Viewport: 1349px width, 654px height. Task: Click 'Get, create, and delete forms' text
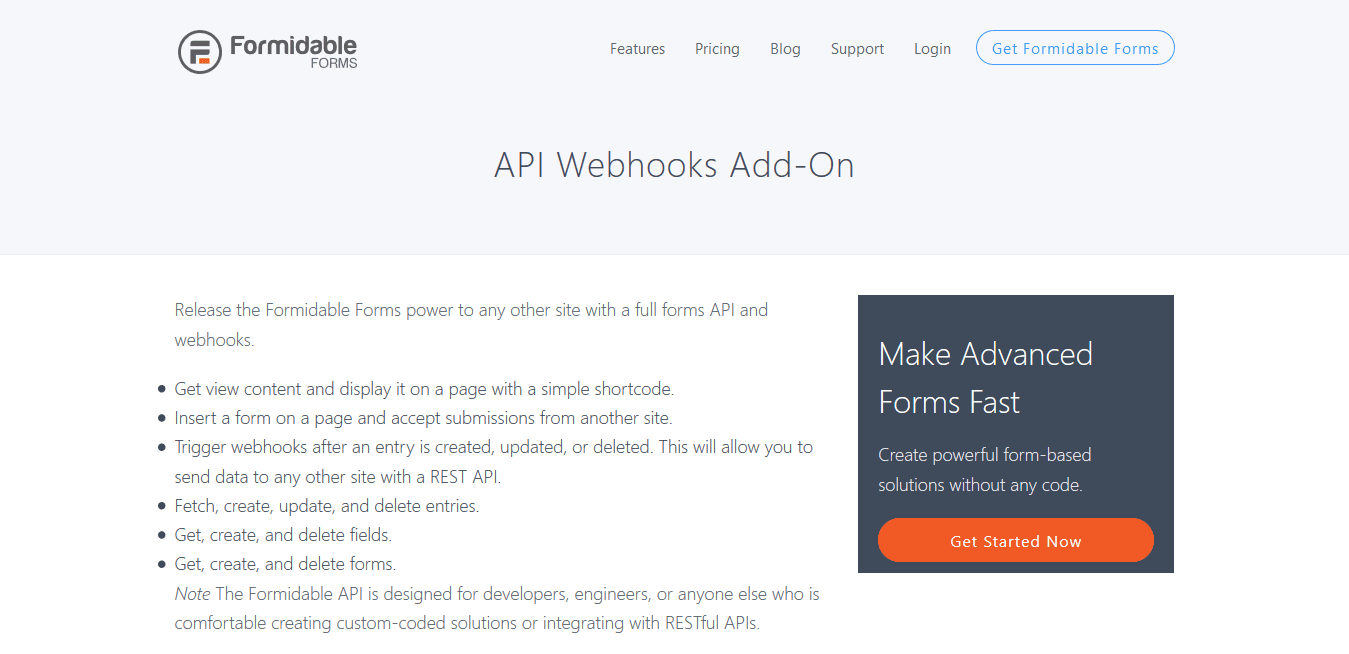285,564
